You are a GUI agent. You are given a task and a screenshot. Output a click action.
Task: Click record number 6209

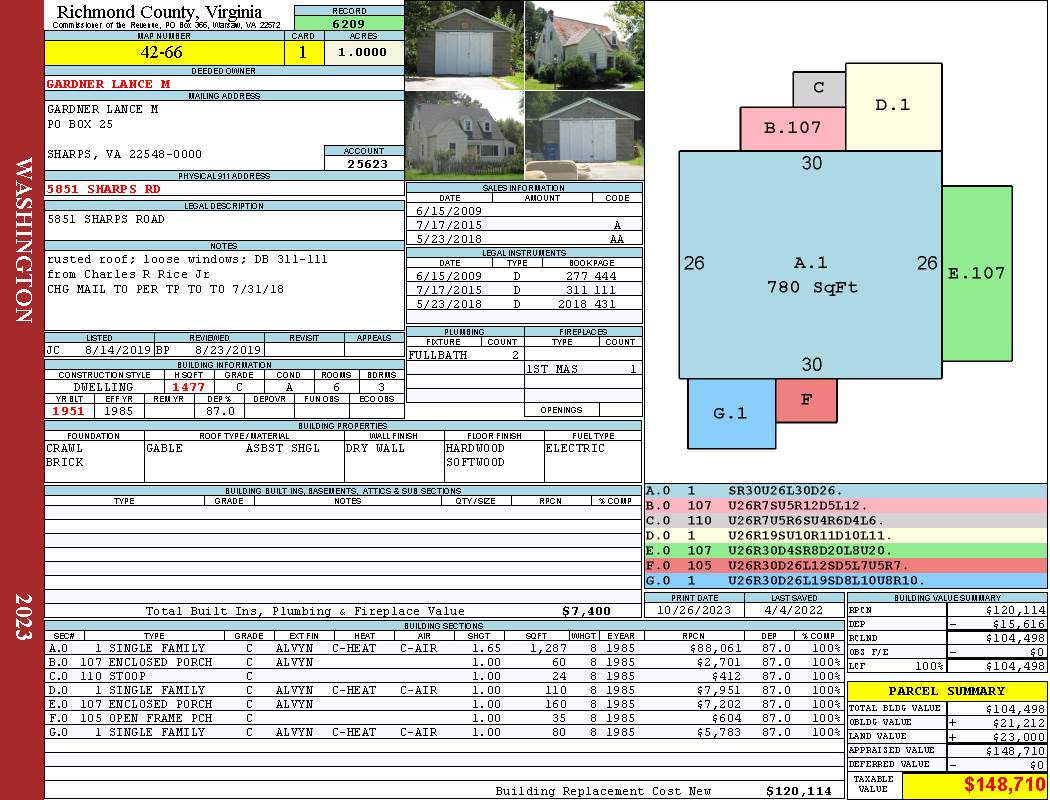tap(349, 23)
